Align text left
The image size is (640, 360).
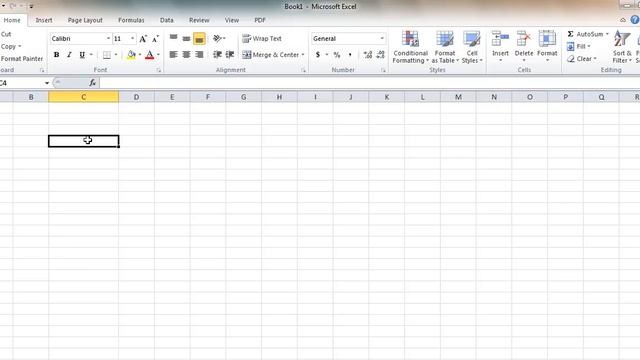(173, 55)
